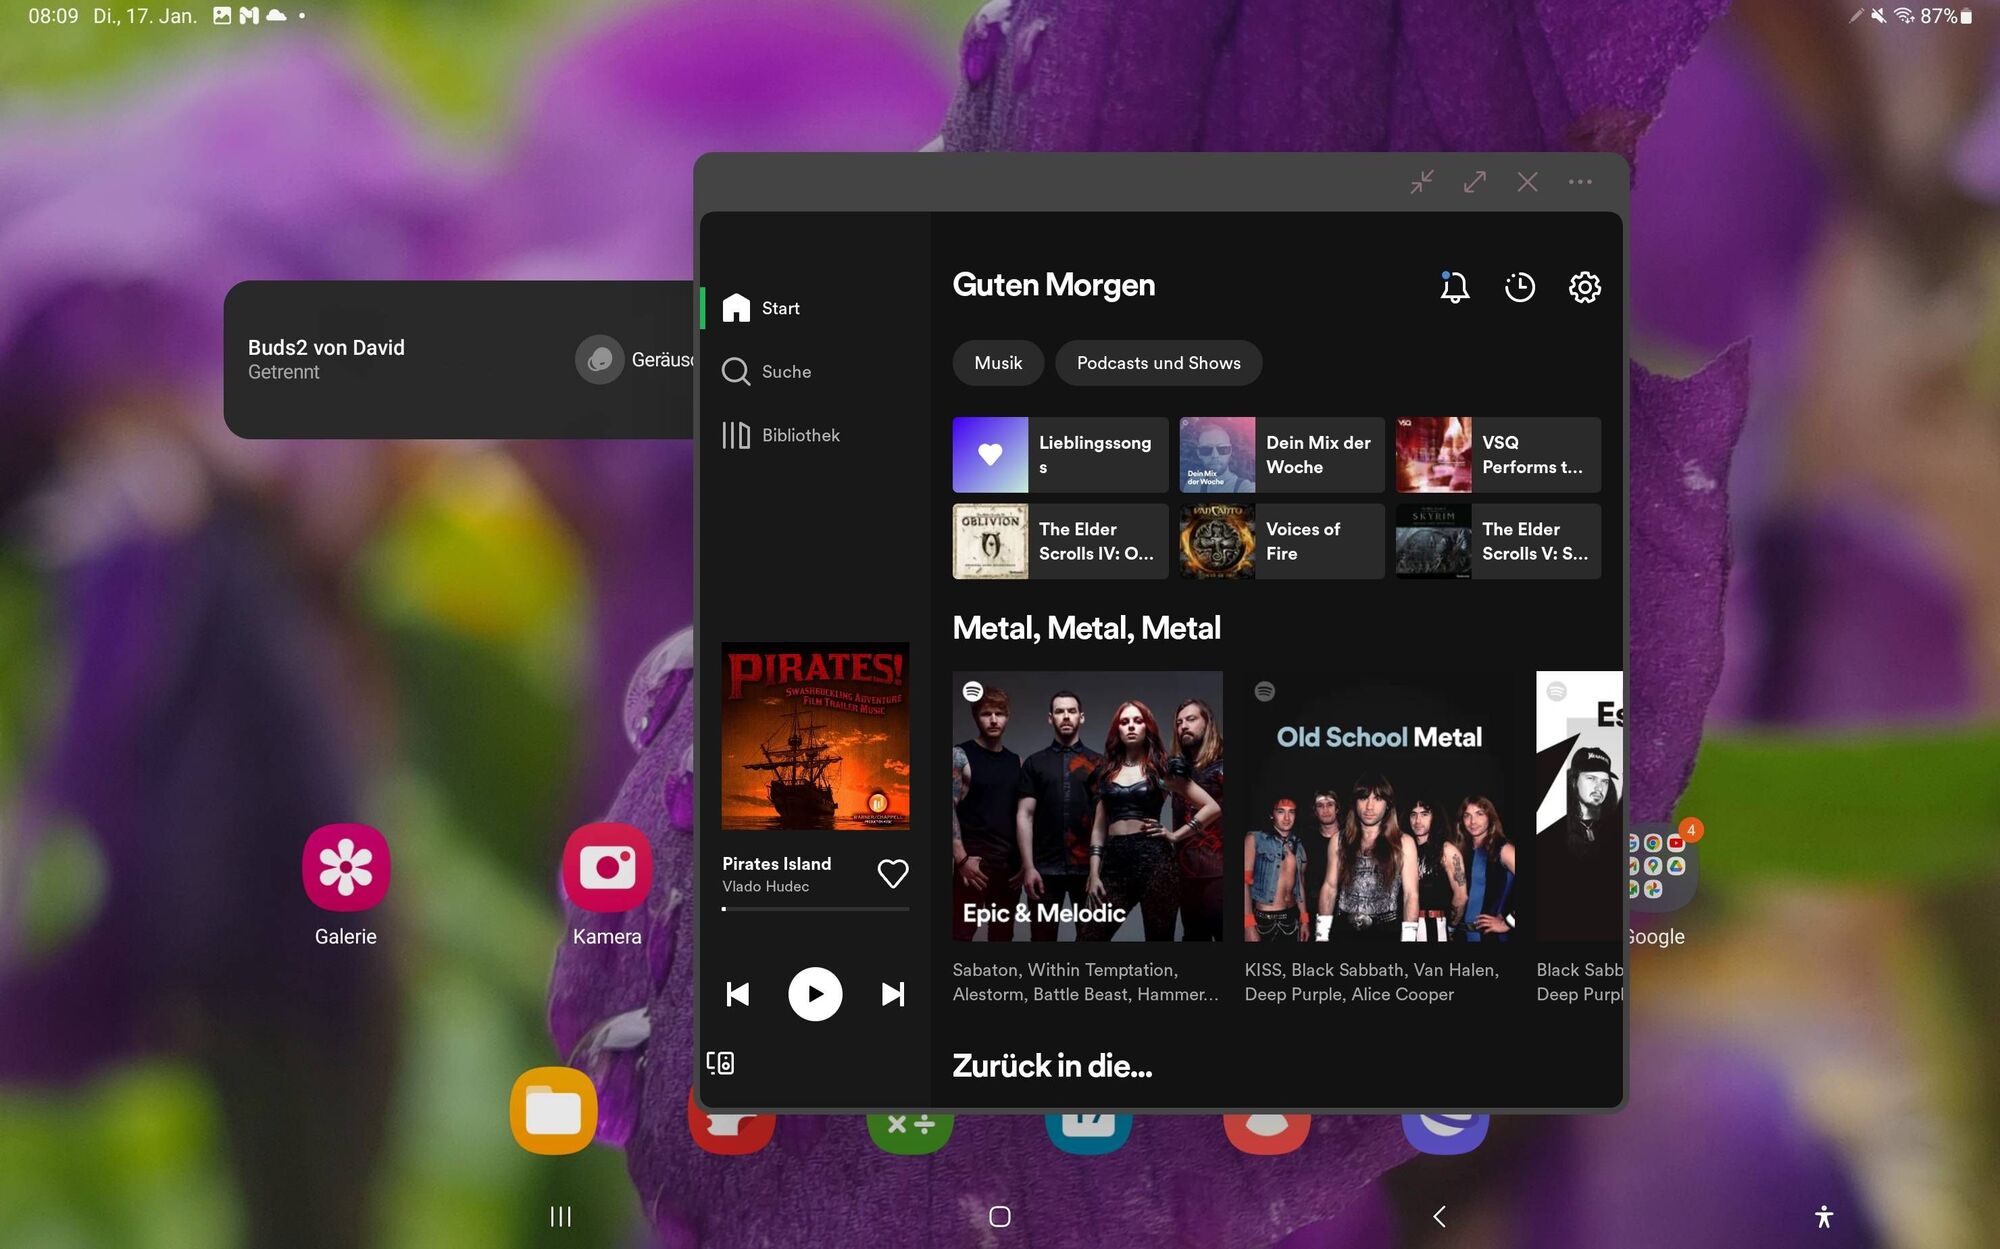Click the Metal, Metal, Metal heading
Image resolution: width=2000 pixels, height=1249 pixels.
[1086, 628]
